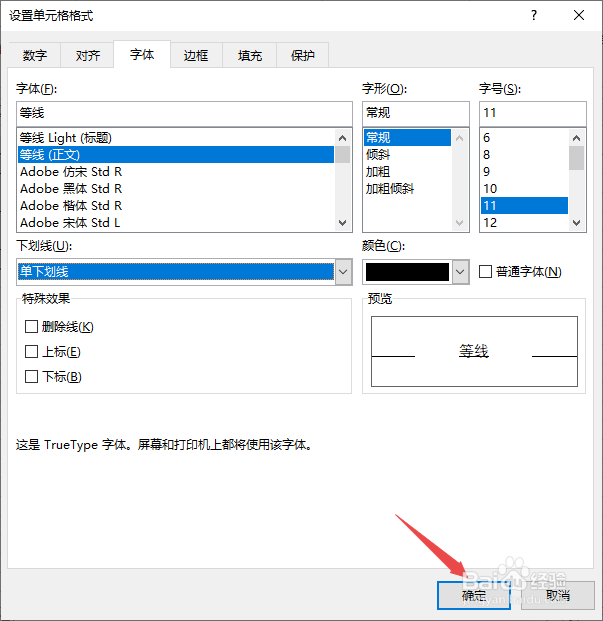Select Adobe 黑体 Std R font

click(176, 189)
